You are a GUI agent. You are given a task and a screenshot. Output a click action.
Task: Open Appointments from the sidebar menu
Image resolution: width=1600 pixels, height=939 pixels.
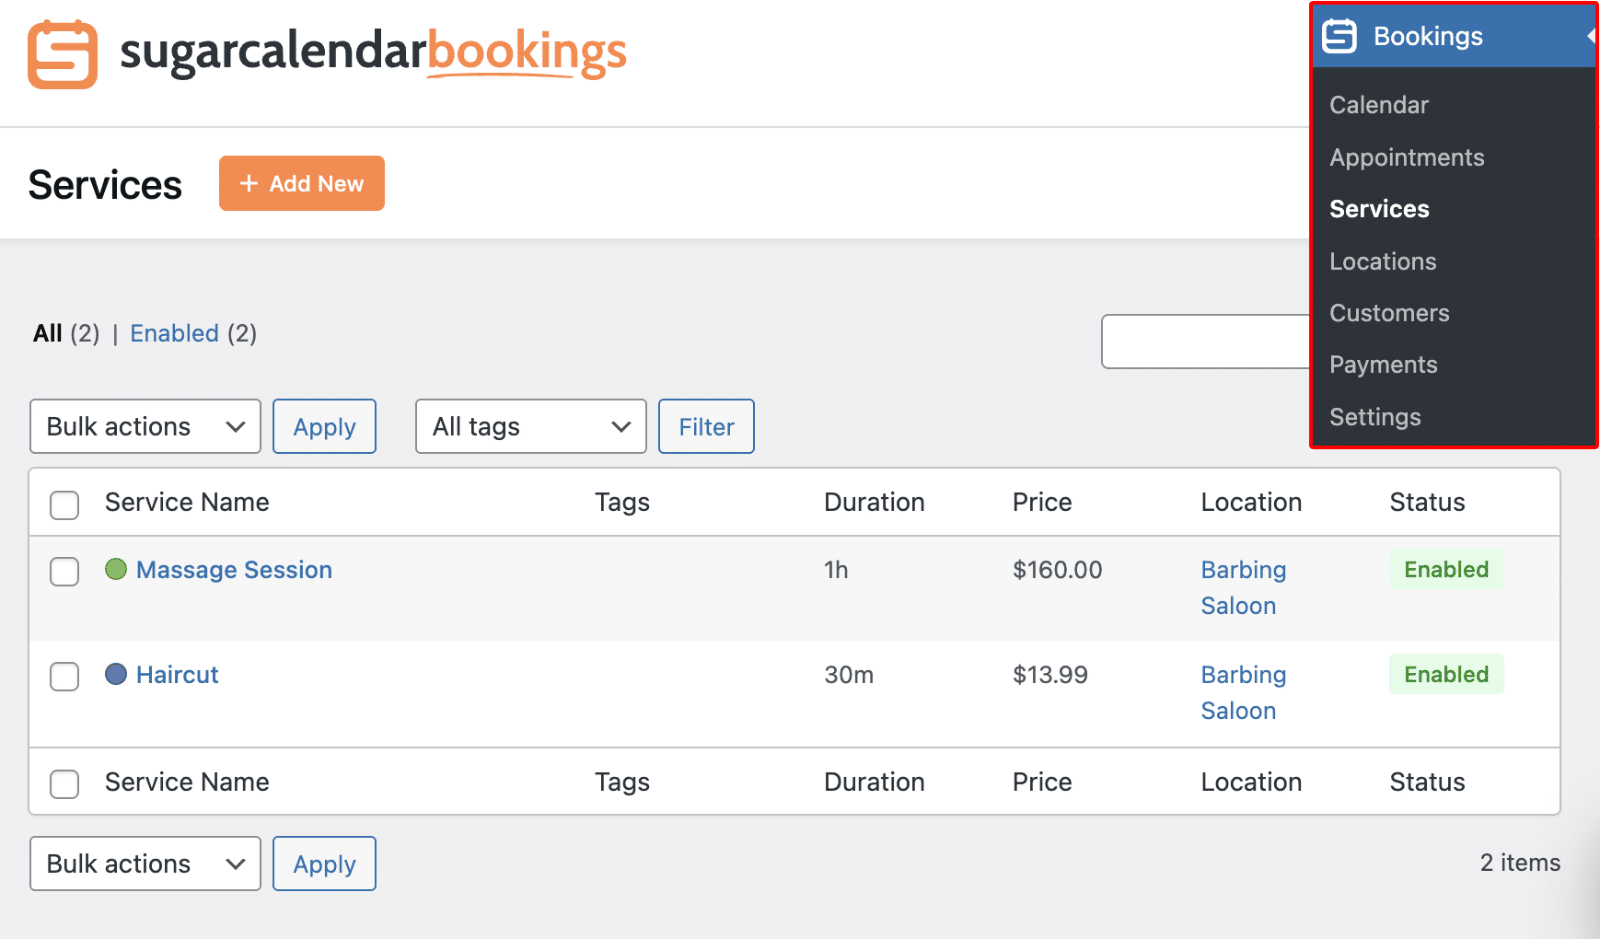pyautogui.click(x=1406, y=157)
